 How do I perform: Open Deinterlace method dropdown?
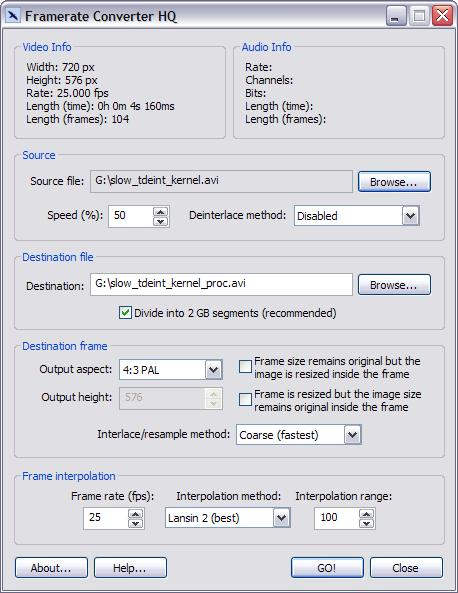coord(410,216)
